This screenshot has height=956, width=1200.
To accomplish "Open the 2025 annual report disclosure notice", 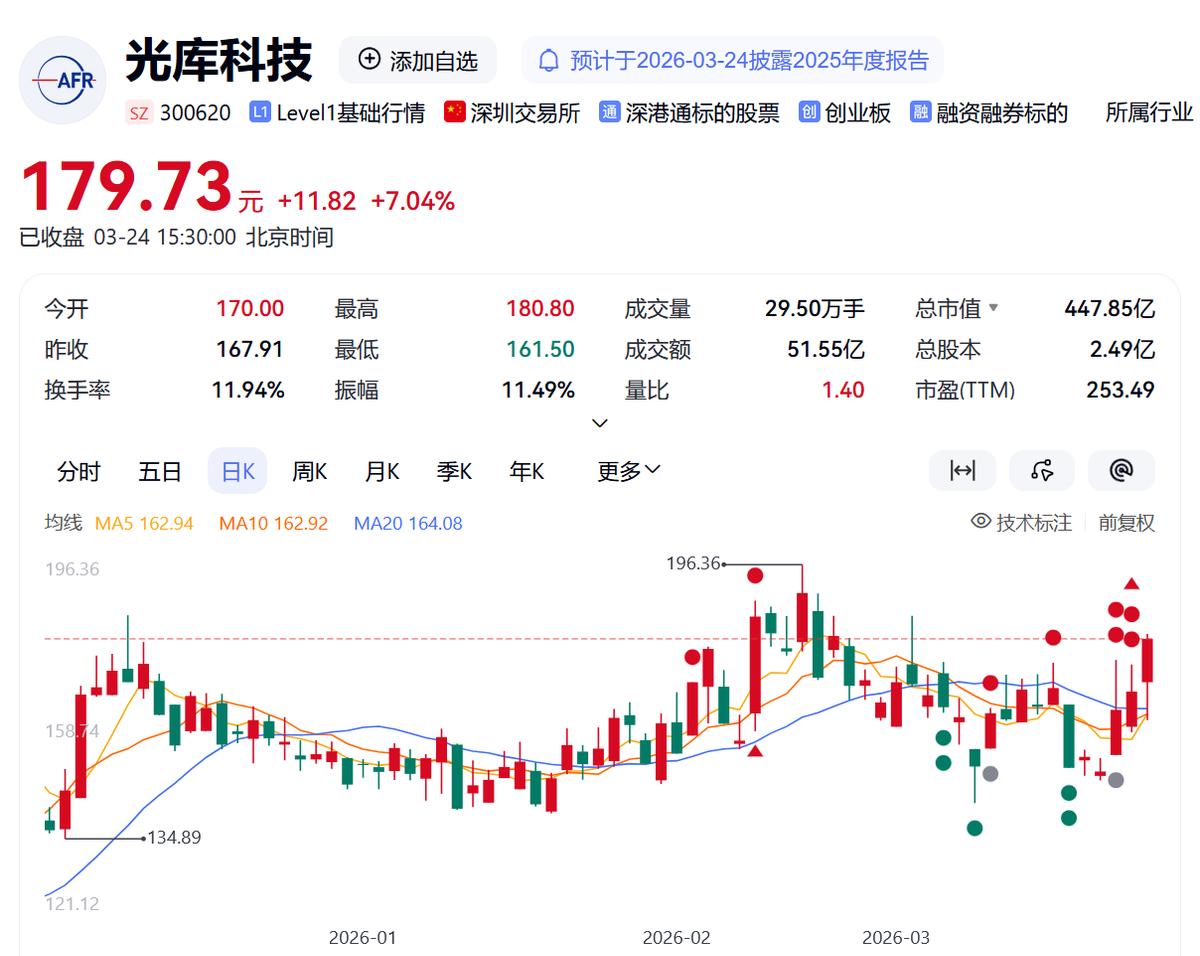I will pos(732,60).
